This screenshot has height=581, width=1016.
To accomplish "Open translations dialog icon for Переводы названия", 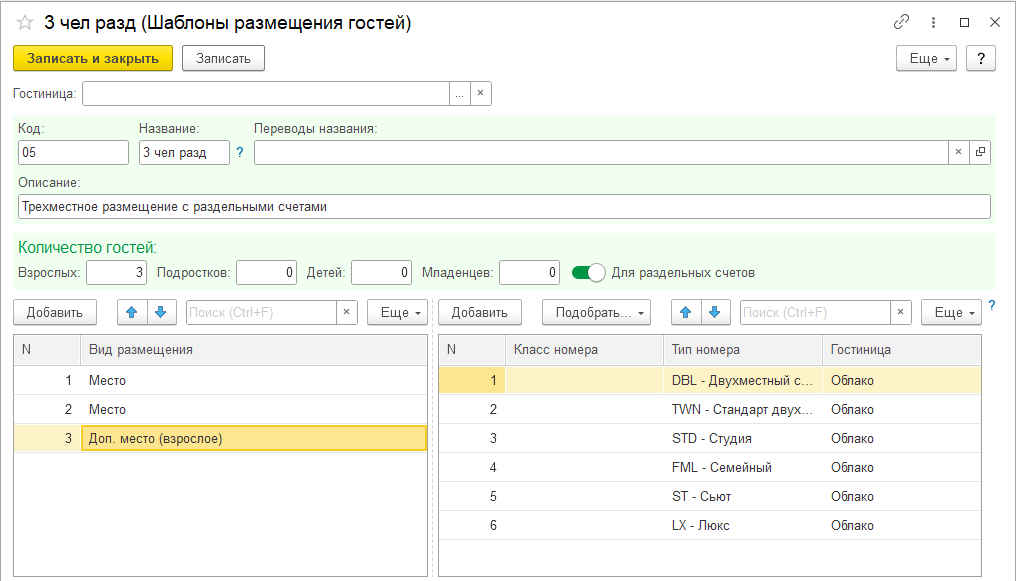I will click(979, 152).
